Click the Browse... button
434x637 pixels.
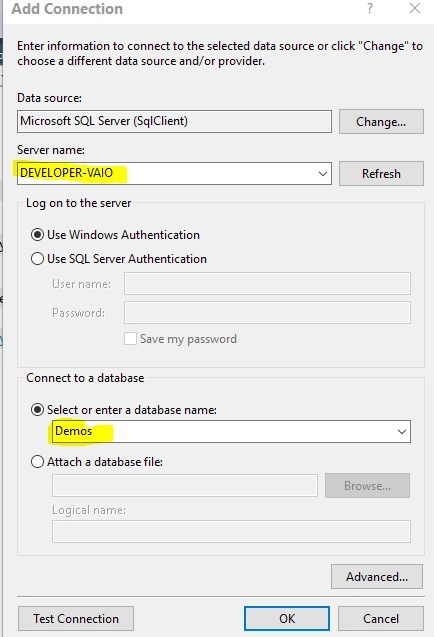[x=367, y=485]
